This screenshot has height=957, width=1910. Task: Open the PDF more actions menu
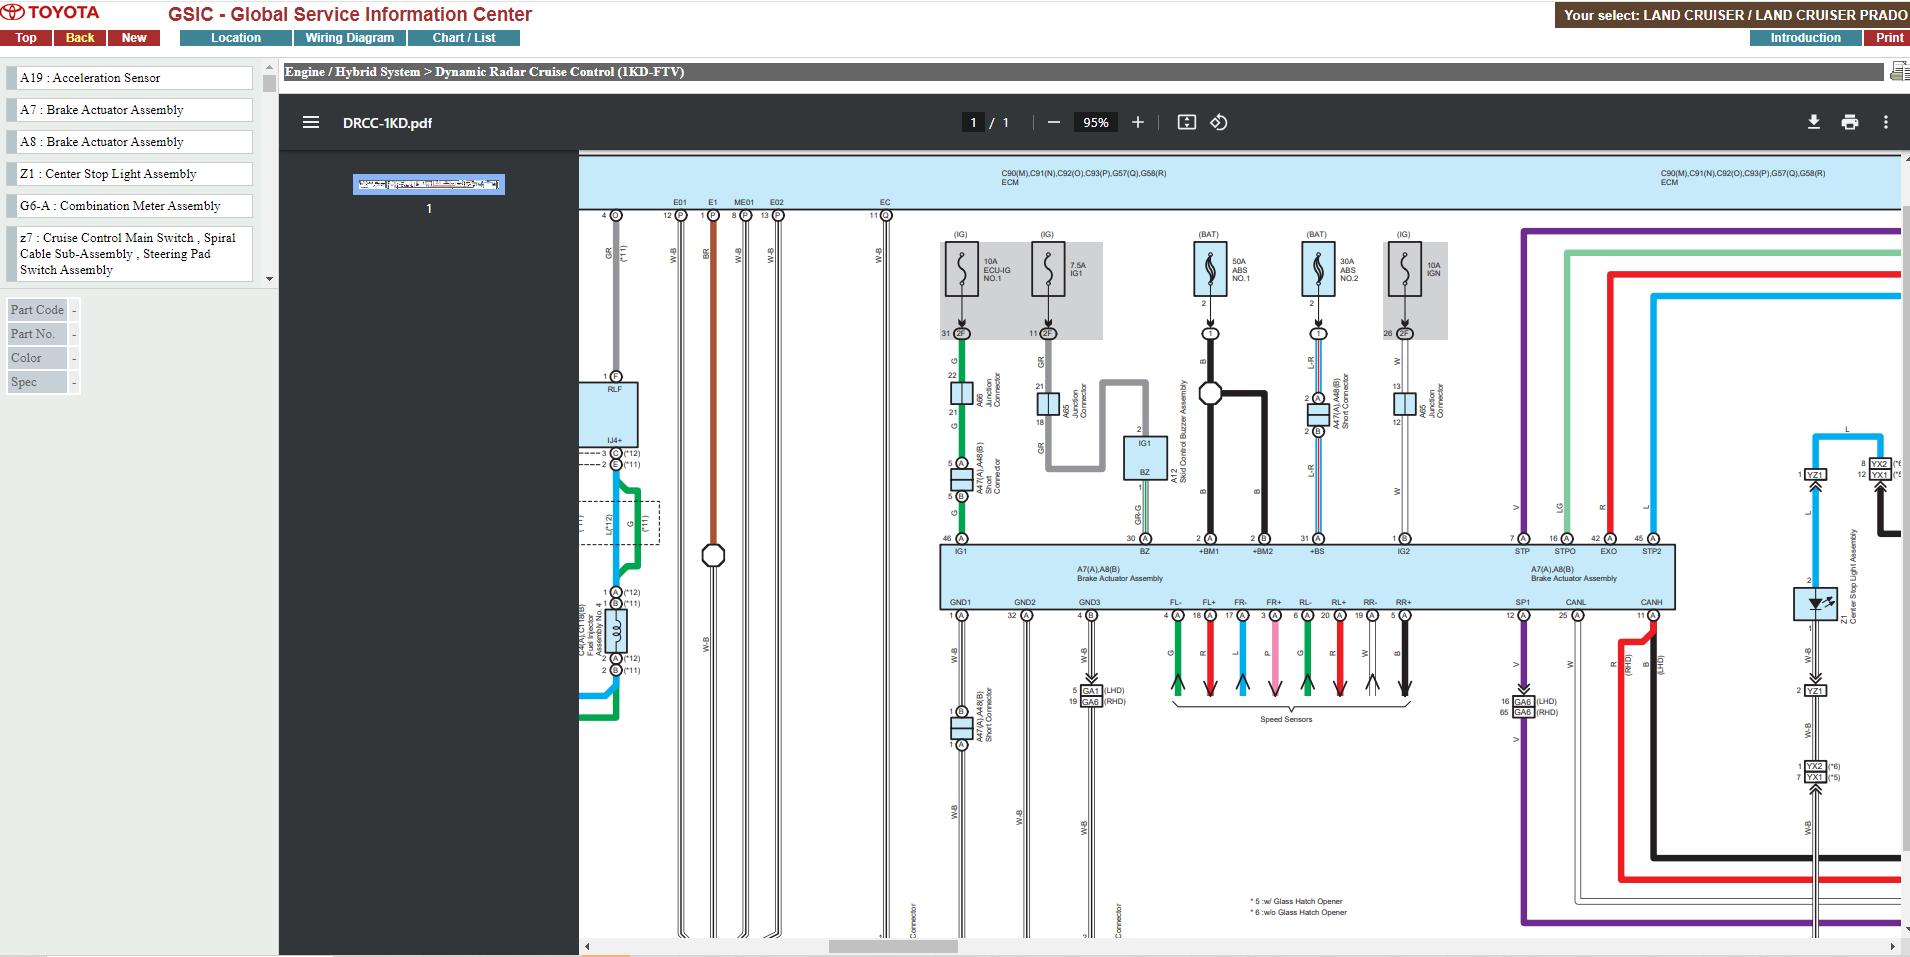tap(1885, 122)
